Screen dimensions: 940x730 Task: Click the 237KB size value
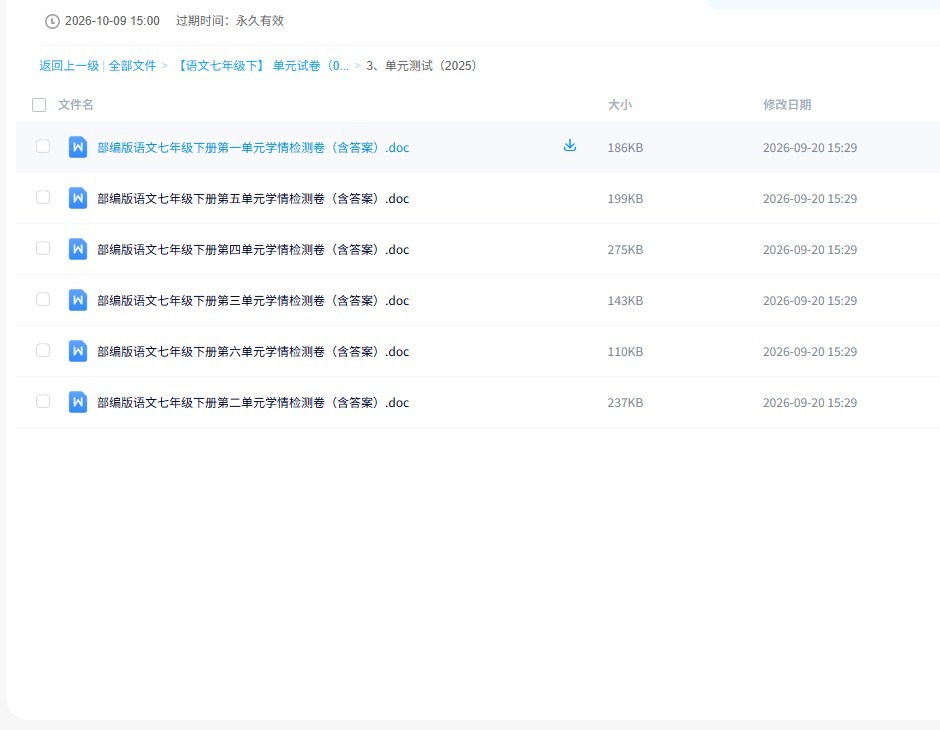click(x=625, y=402)
